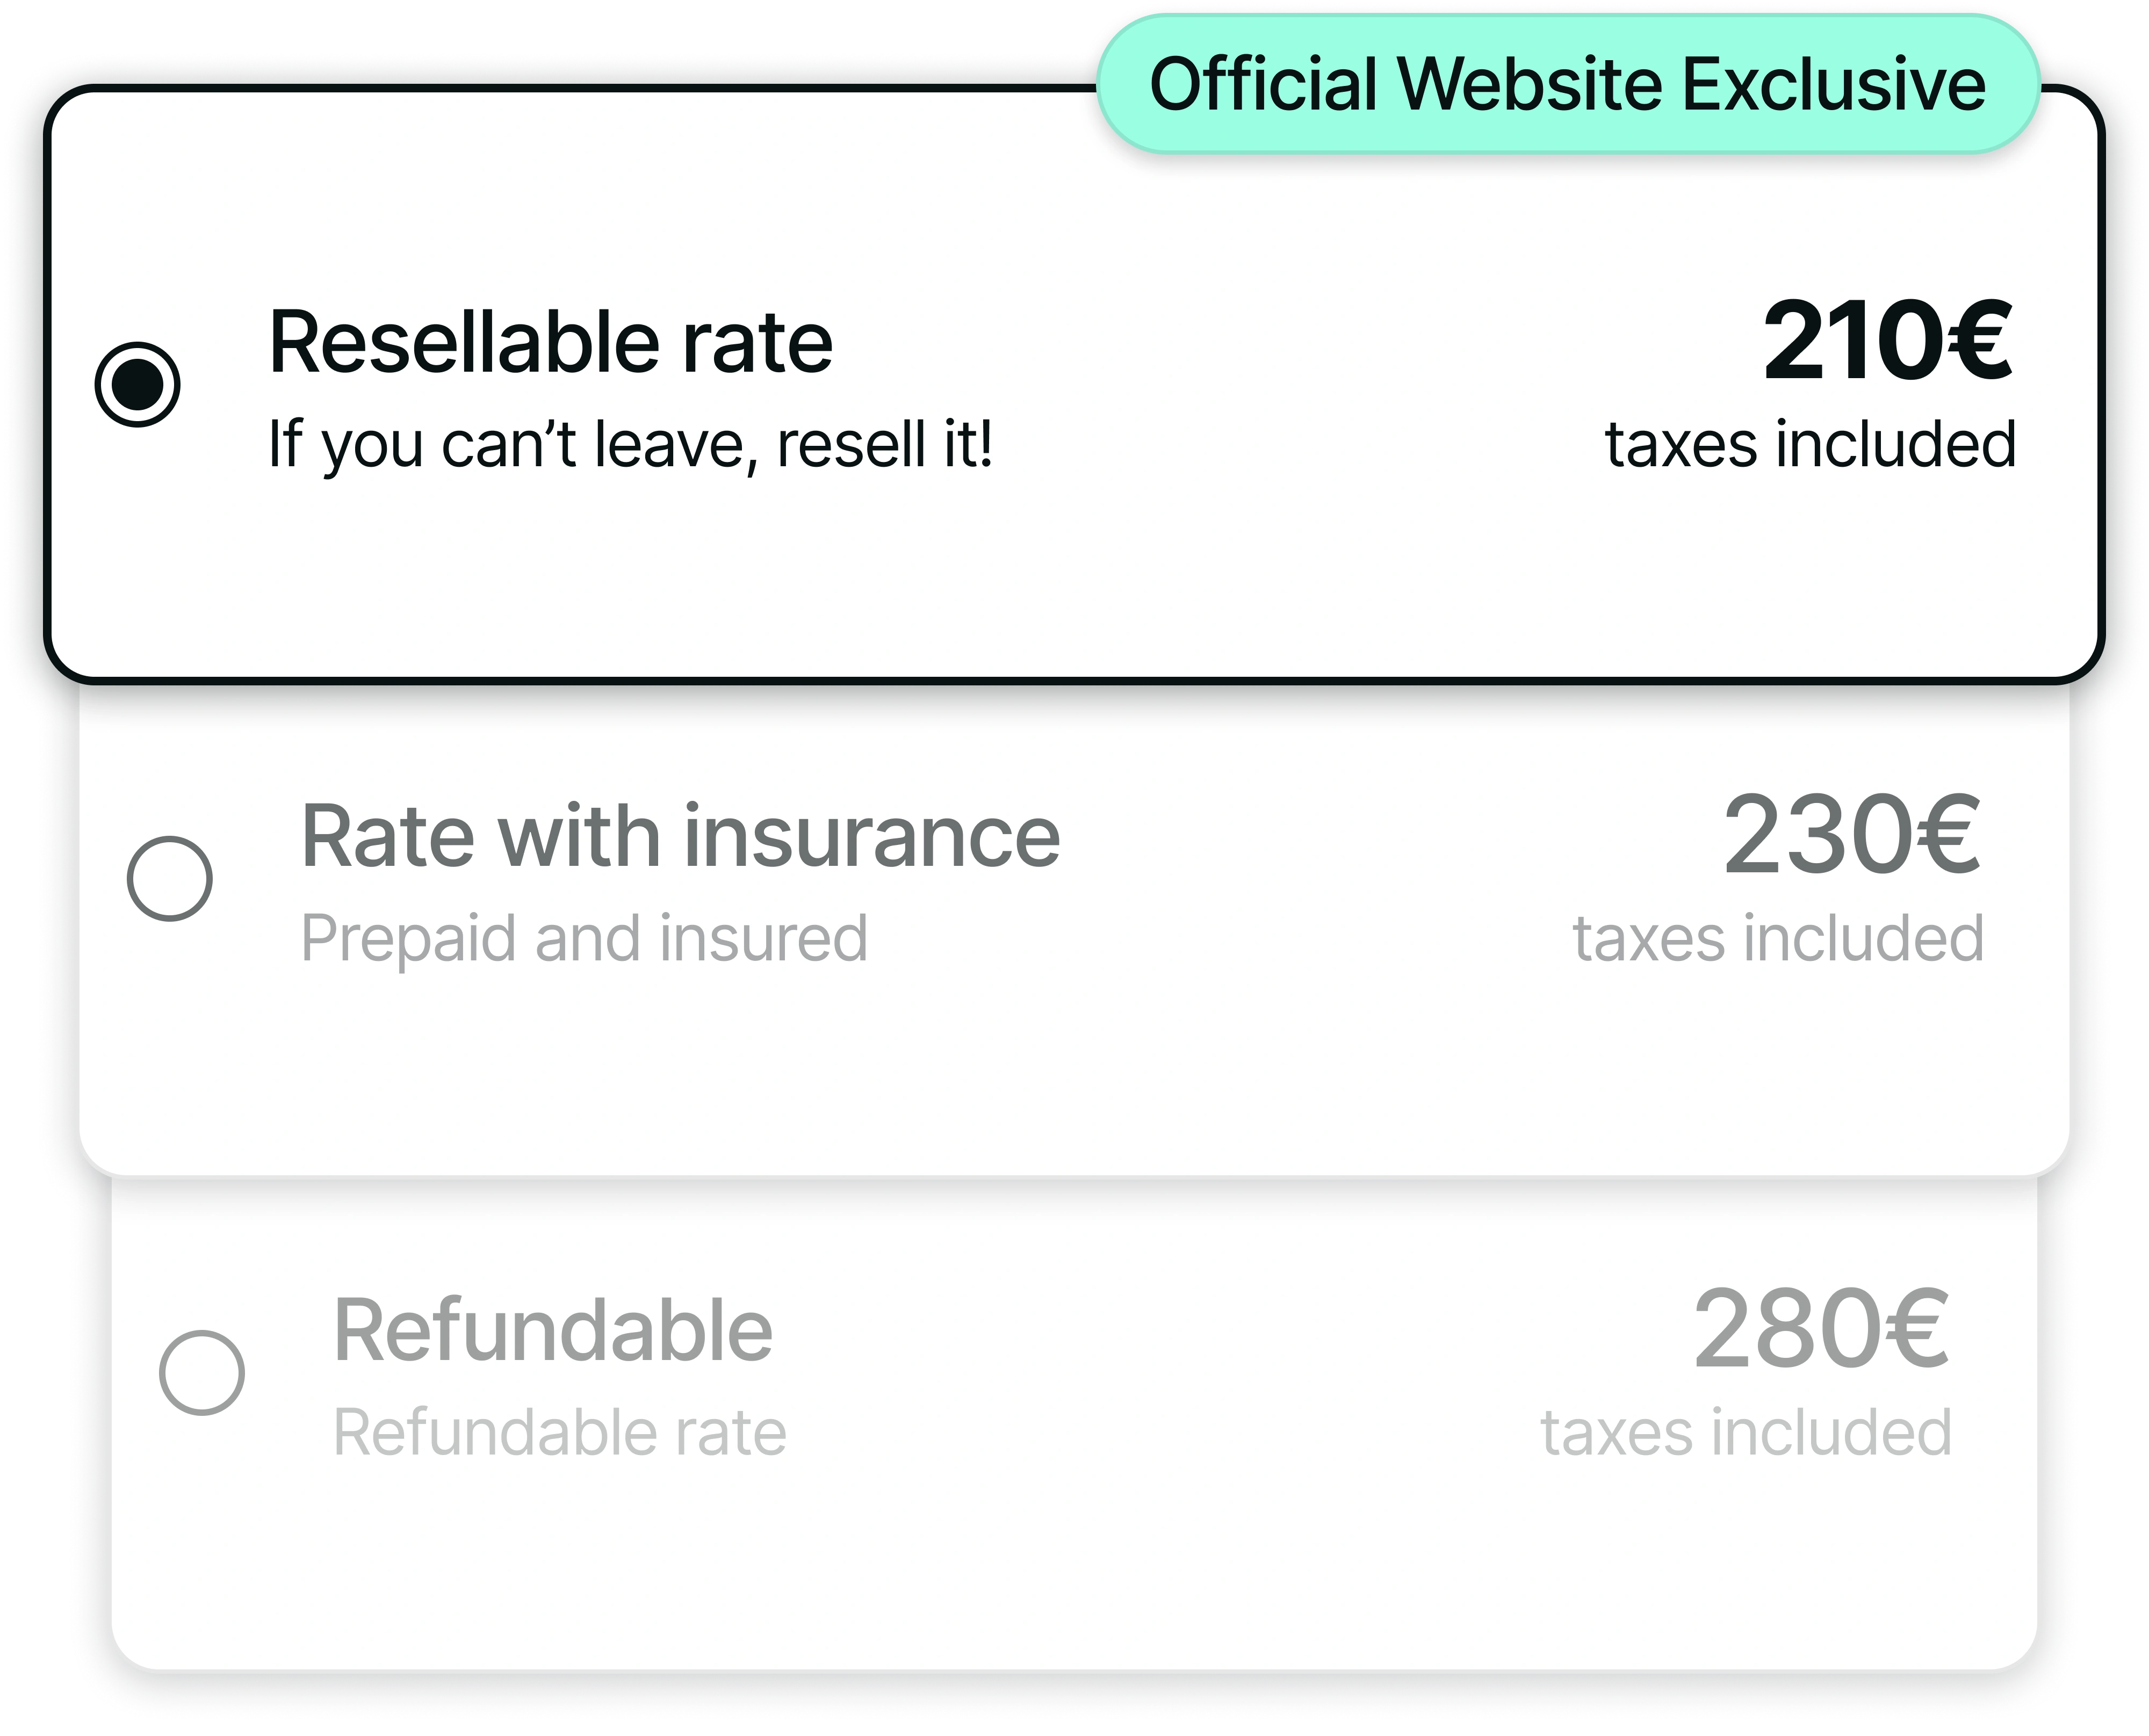Click the Prepaid and insured description
The image size is (2149, 1736).
click(x=585, y=938)
